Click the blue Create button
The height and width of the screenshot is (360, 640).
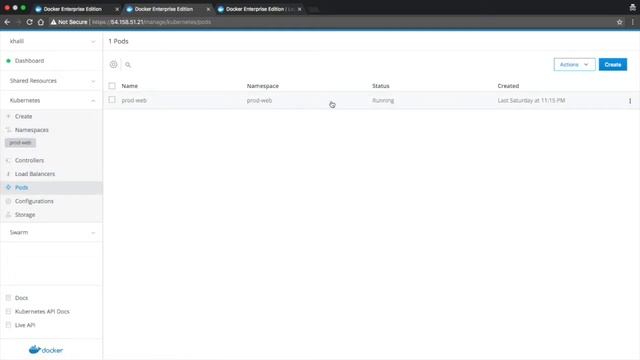coord(613,64)
